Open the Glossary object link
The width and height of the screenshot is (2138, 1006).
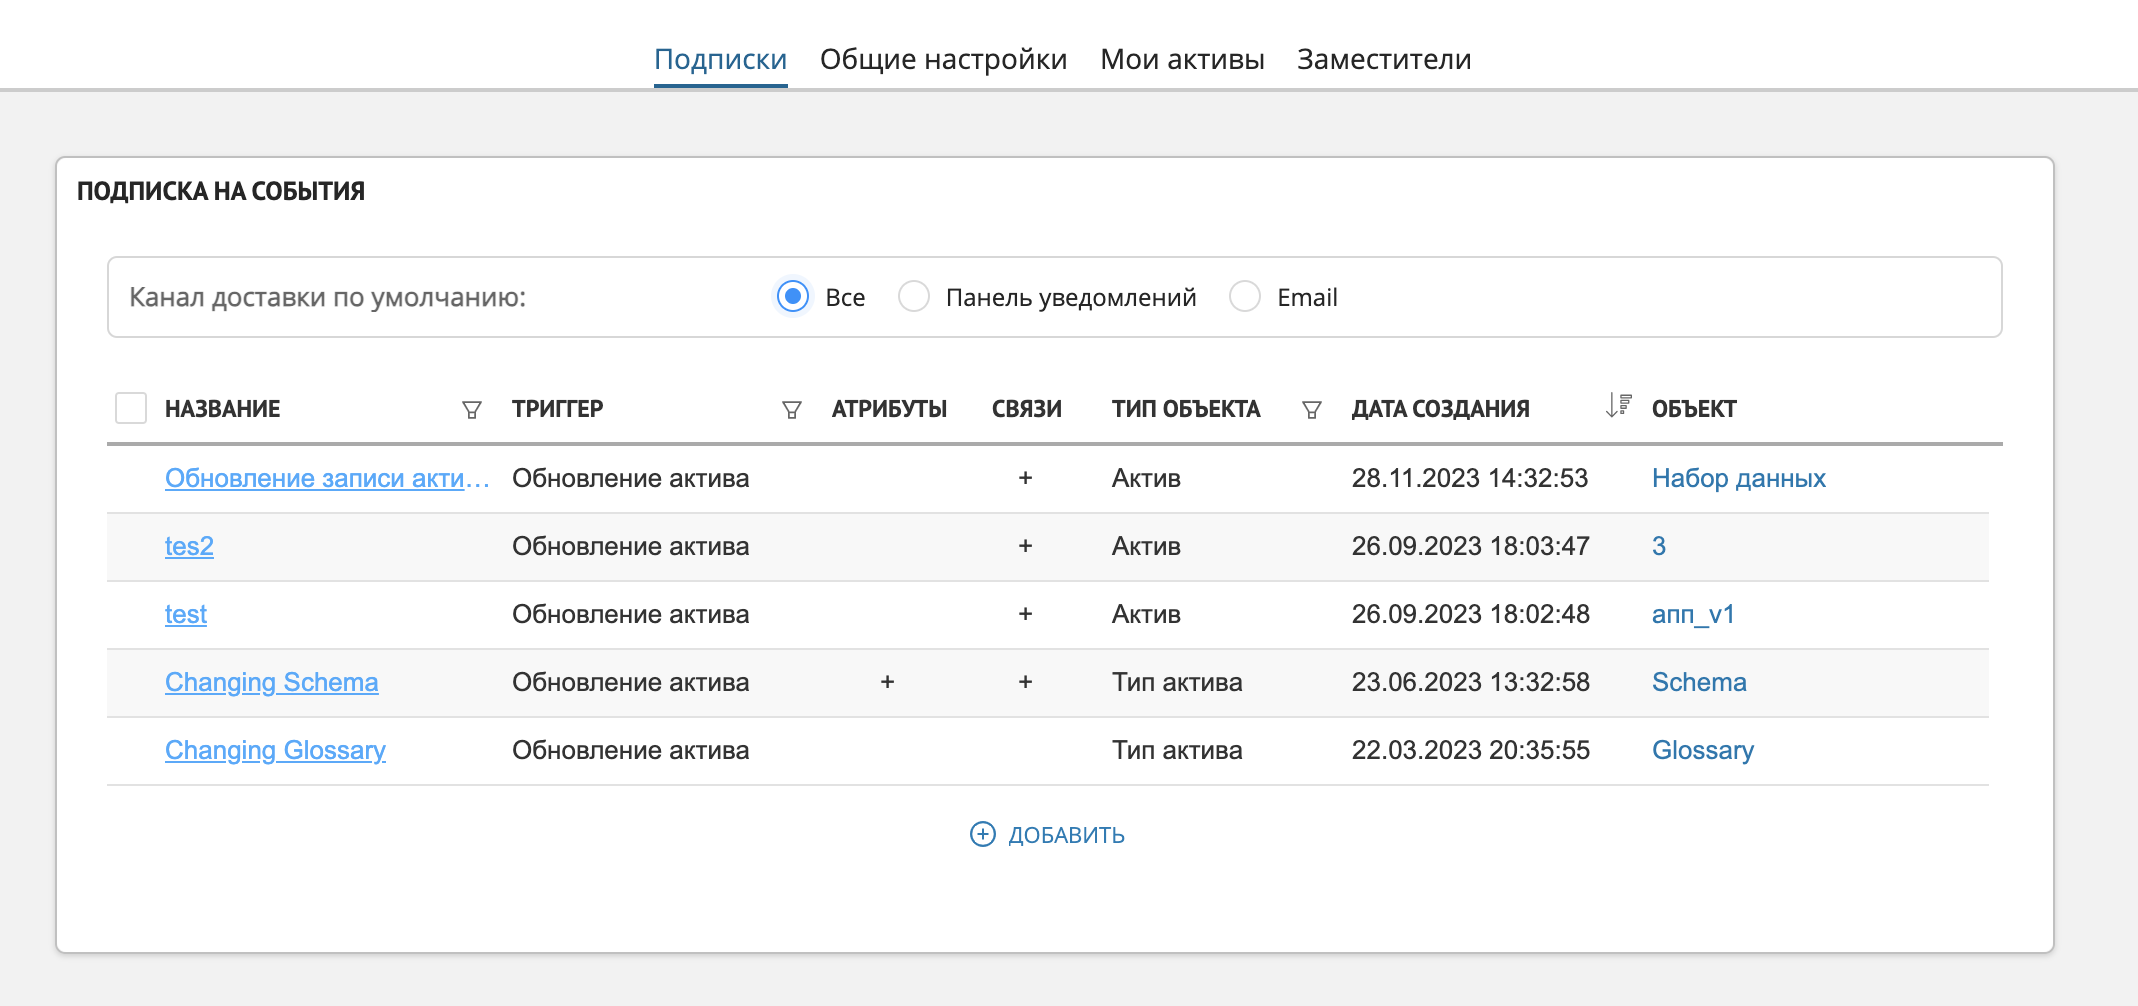1703,750
